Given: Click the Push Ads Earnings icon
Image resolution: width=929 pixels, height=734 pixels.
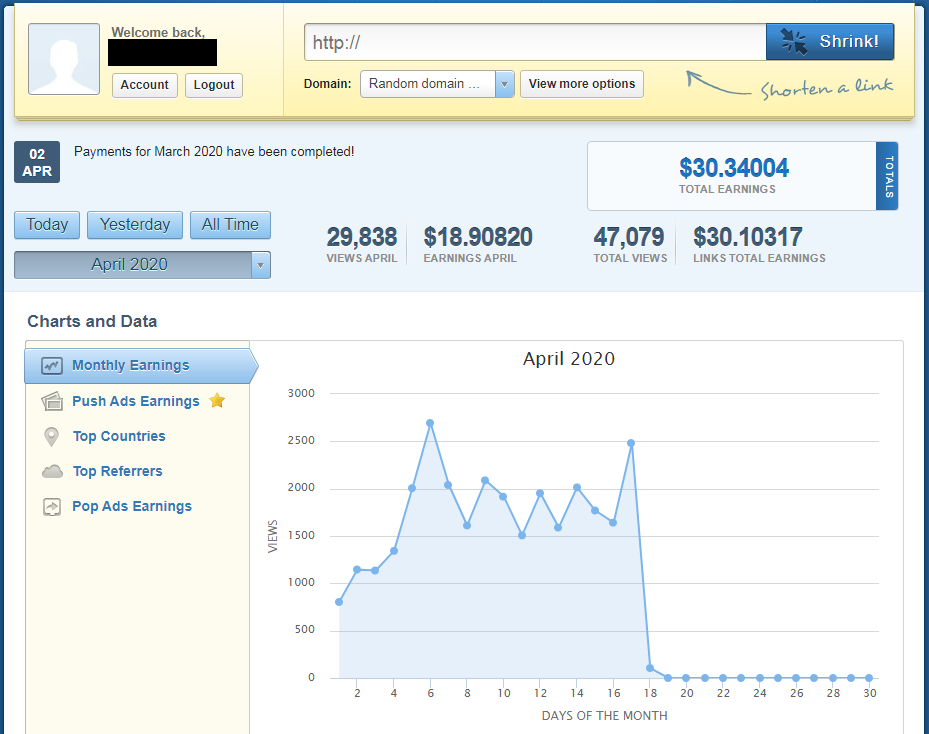Looking at the screenshot, I should pyautogui.click(x=52, y=401).
